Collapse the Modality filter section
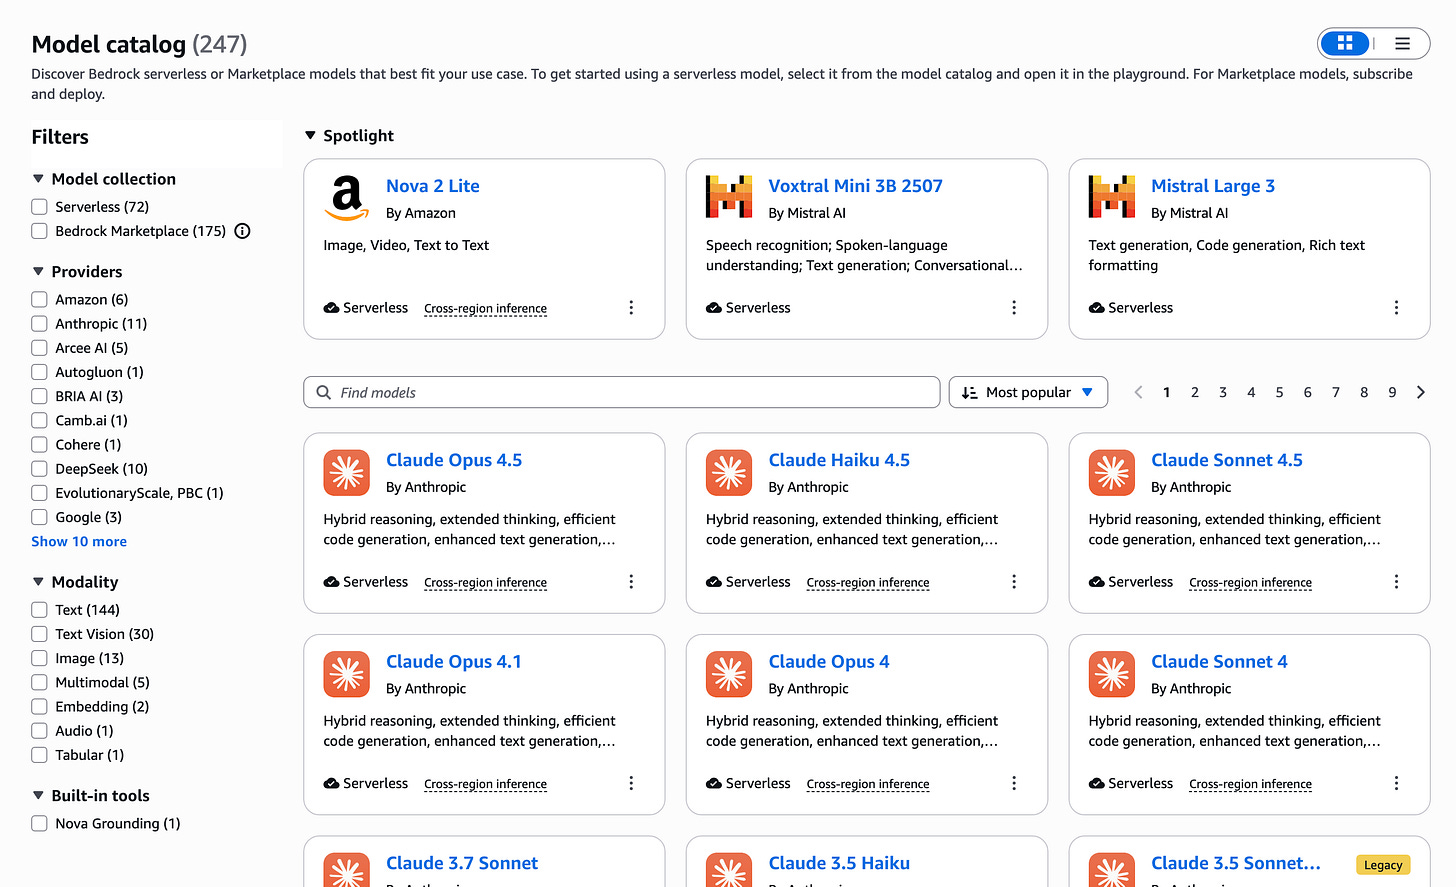This screenshot has height=887, width=1456. coord(38,582)
